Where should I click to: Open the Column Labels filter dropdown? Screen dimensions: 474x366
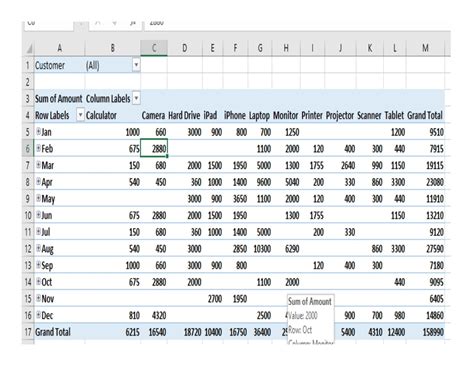pyautogui.click(x=136, y=98)
